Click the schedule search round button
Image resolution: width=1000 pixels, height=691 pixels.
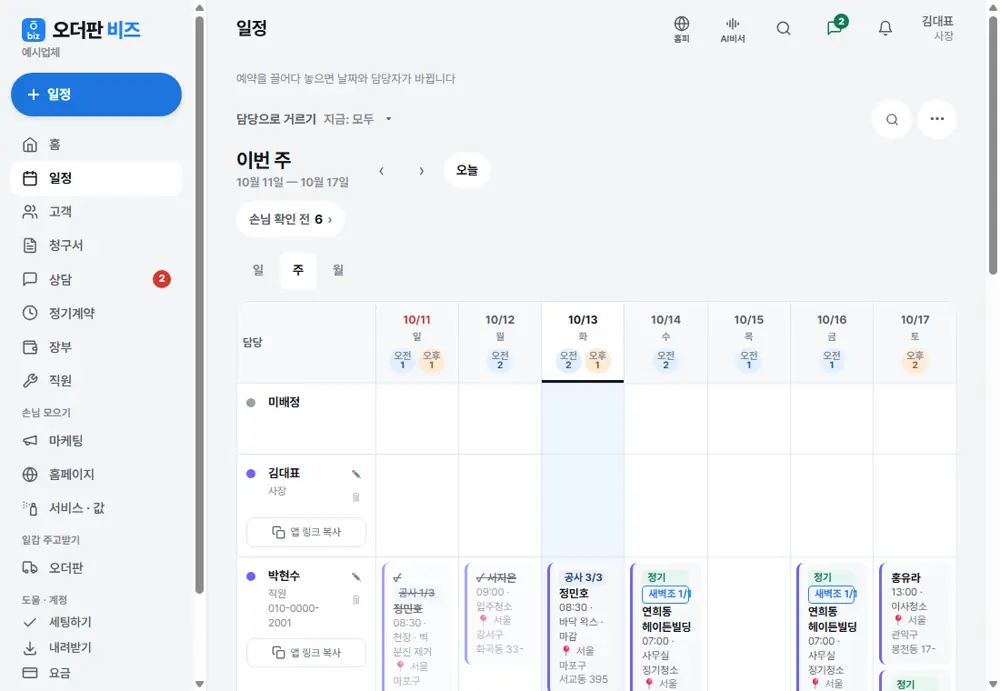click(x=892, y=119)
